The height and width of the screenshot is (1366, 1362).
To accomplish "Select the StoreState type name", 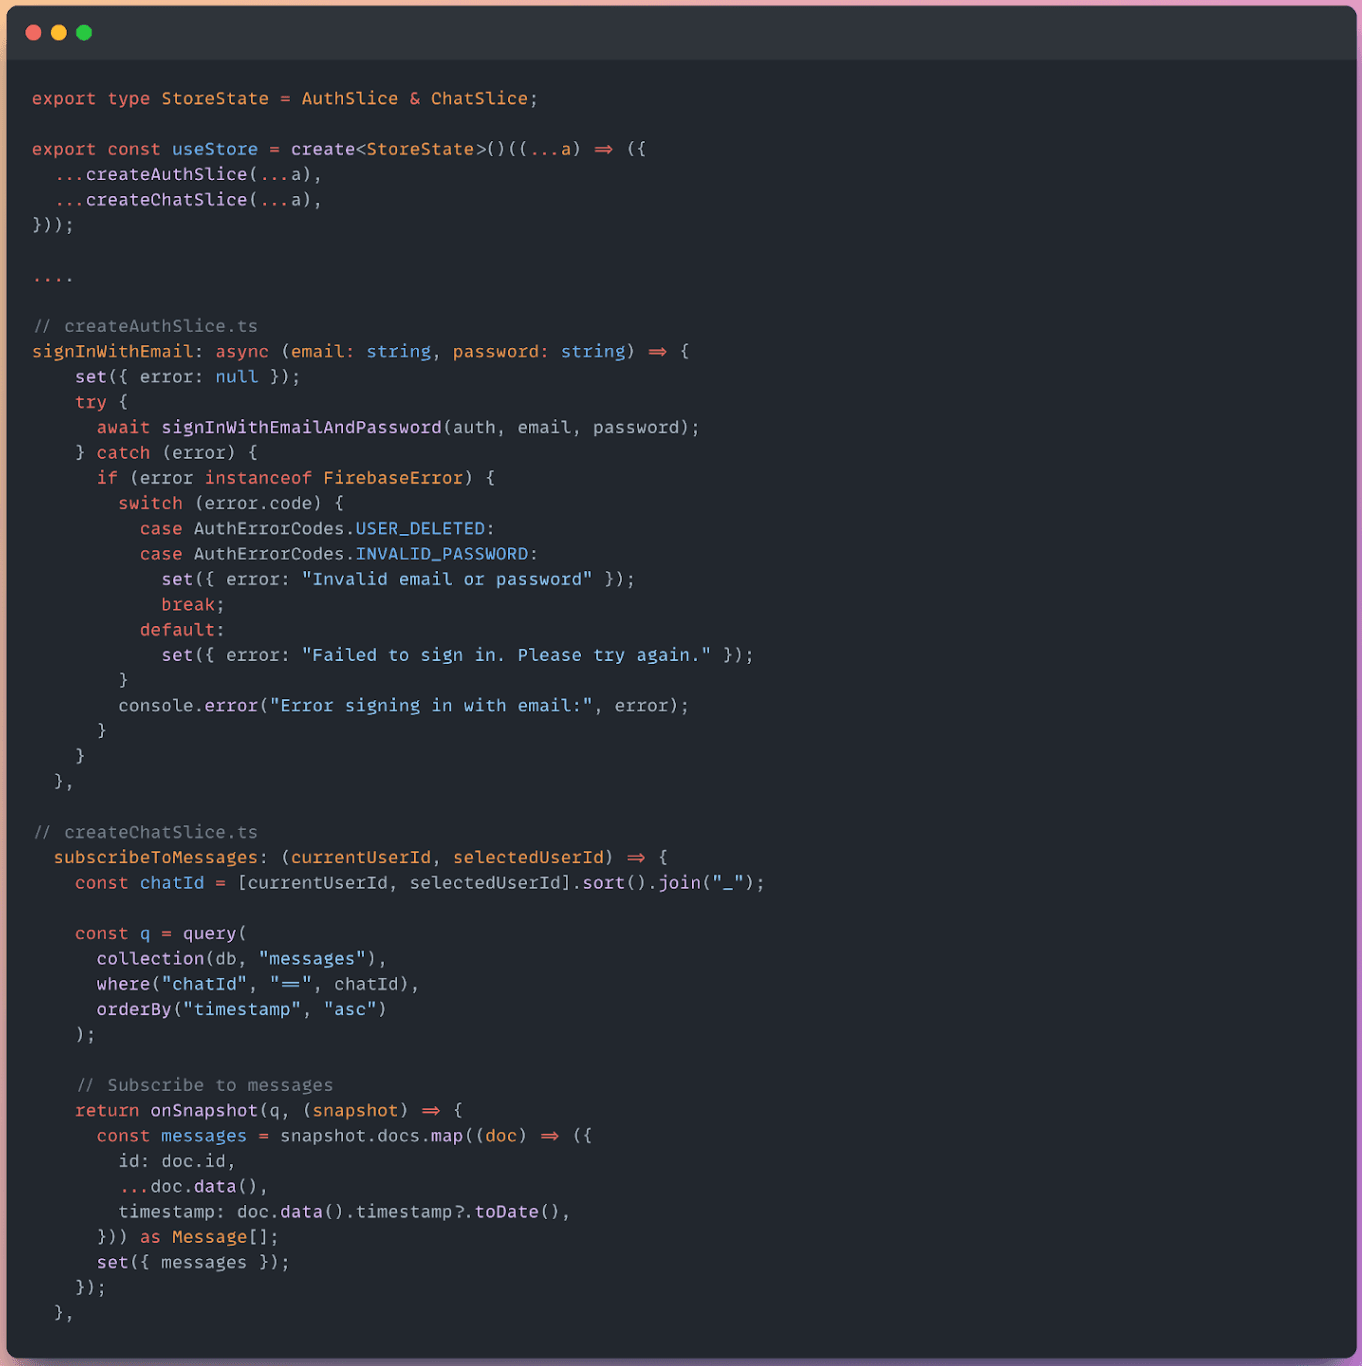I will coord(214,98).
